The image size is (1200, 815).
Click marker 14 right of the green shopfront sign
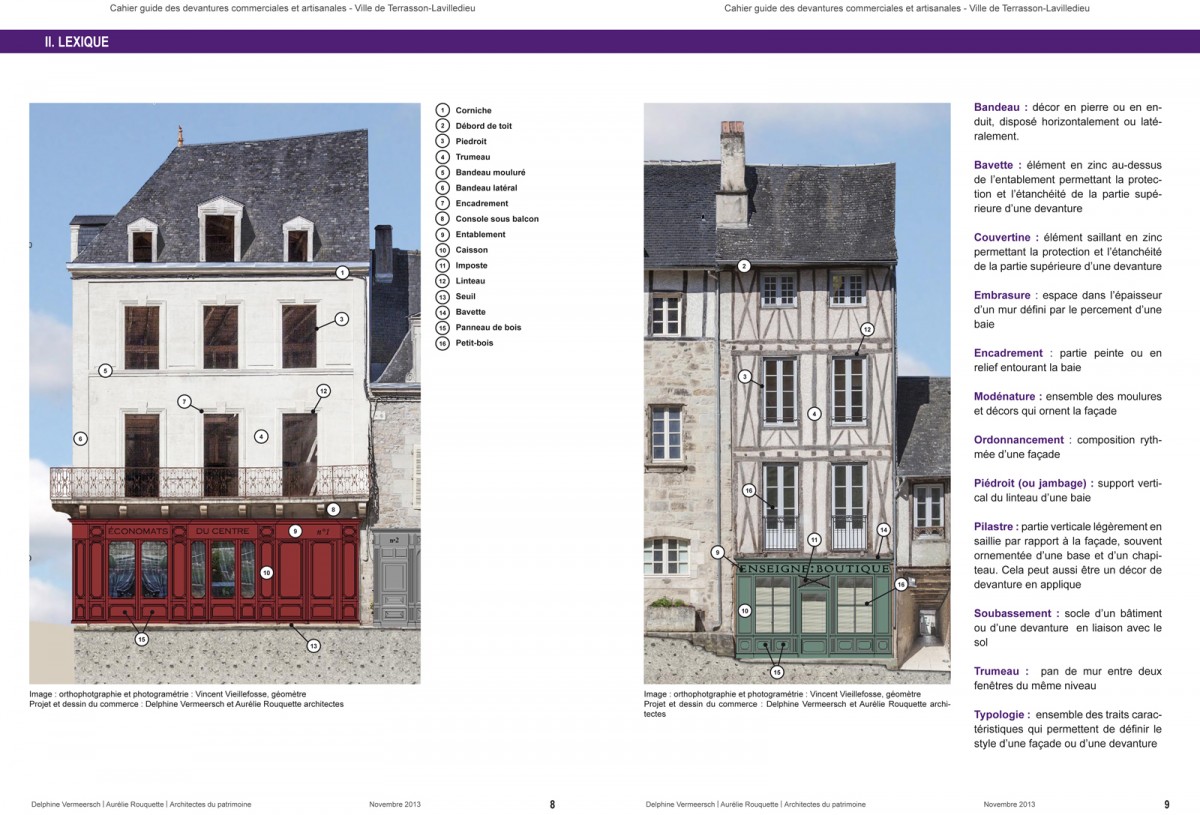point(883,529)
